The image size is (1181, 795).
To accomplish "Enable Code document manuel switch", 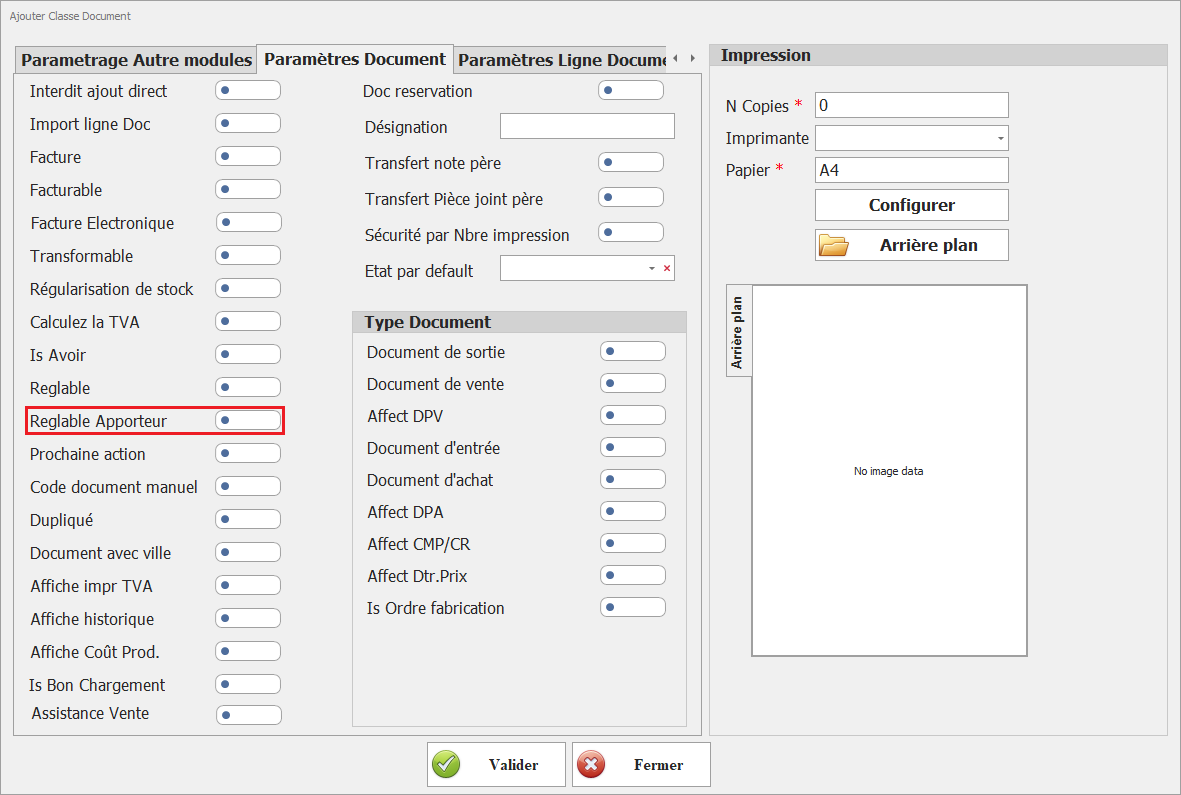I will [x=248, y=486].
